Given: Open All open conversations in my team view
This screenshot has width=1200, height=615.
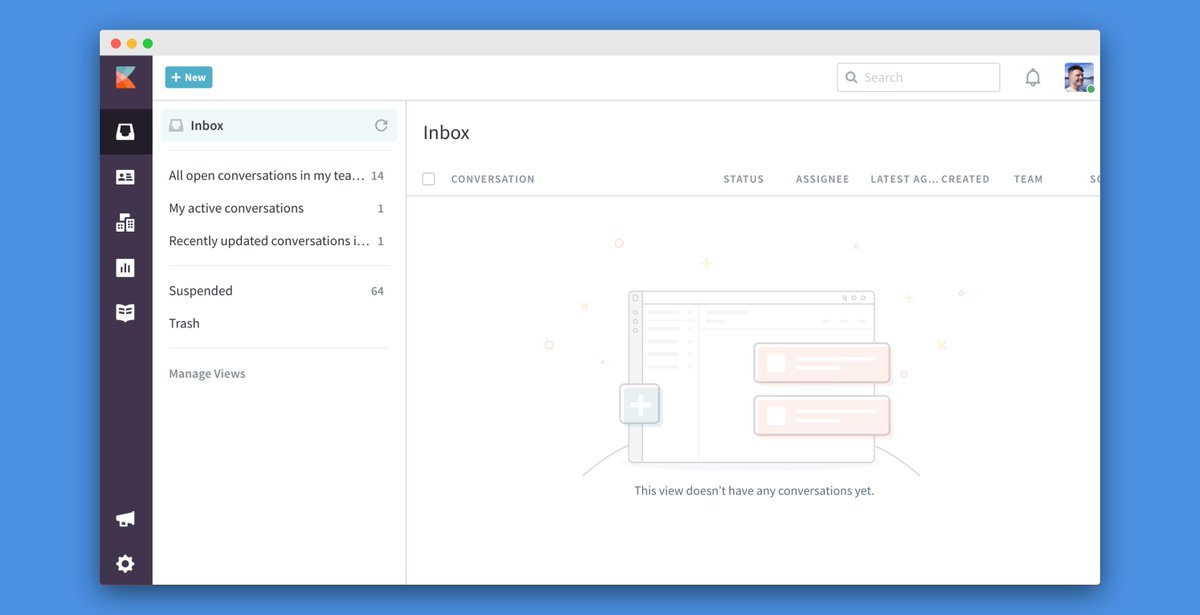Looking at the screenshot, I should (266, 176).
